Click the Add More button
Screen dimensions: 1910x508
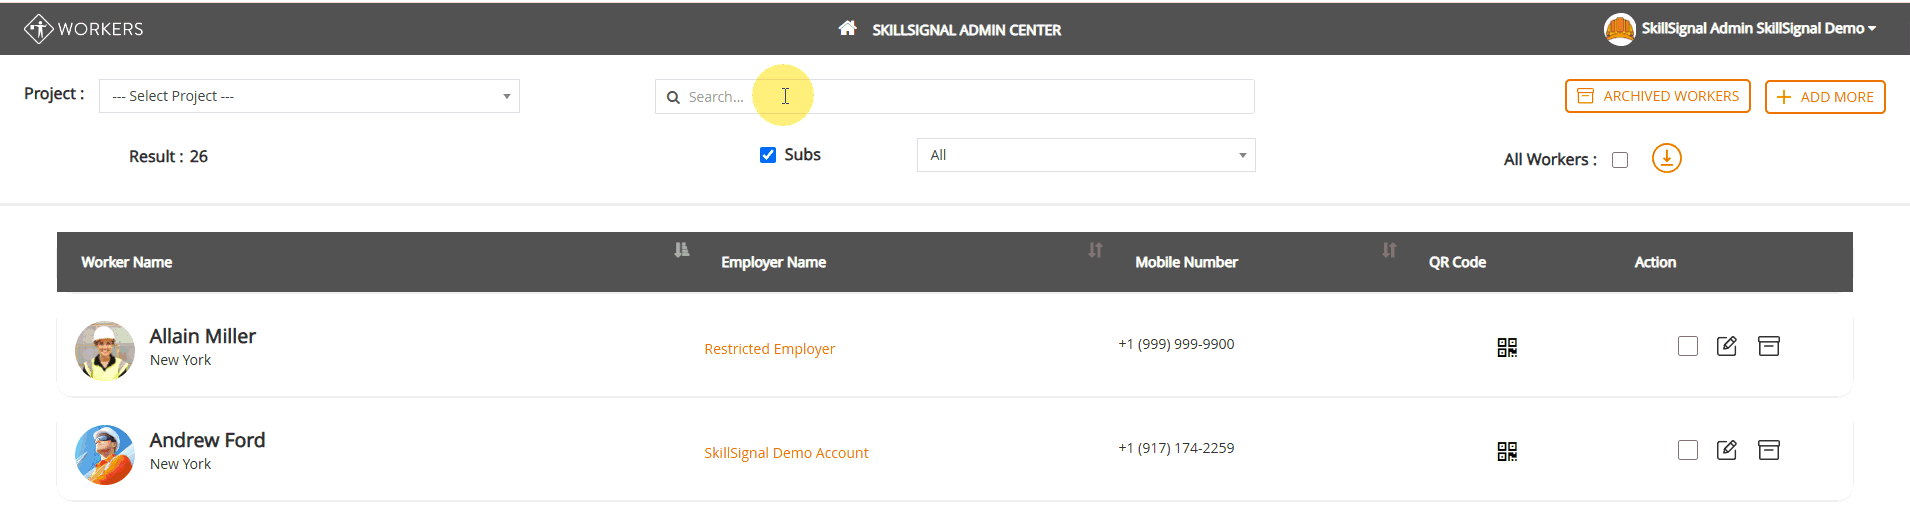pyautogui.click(x=1825, y=97)
